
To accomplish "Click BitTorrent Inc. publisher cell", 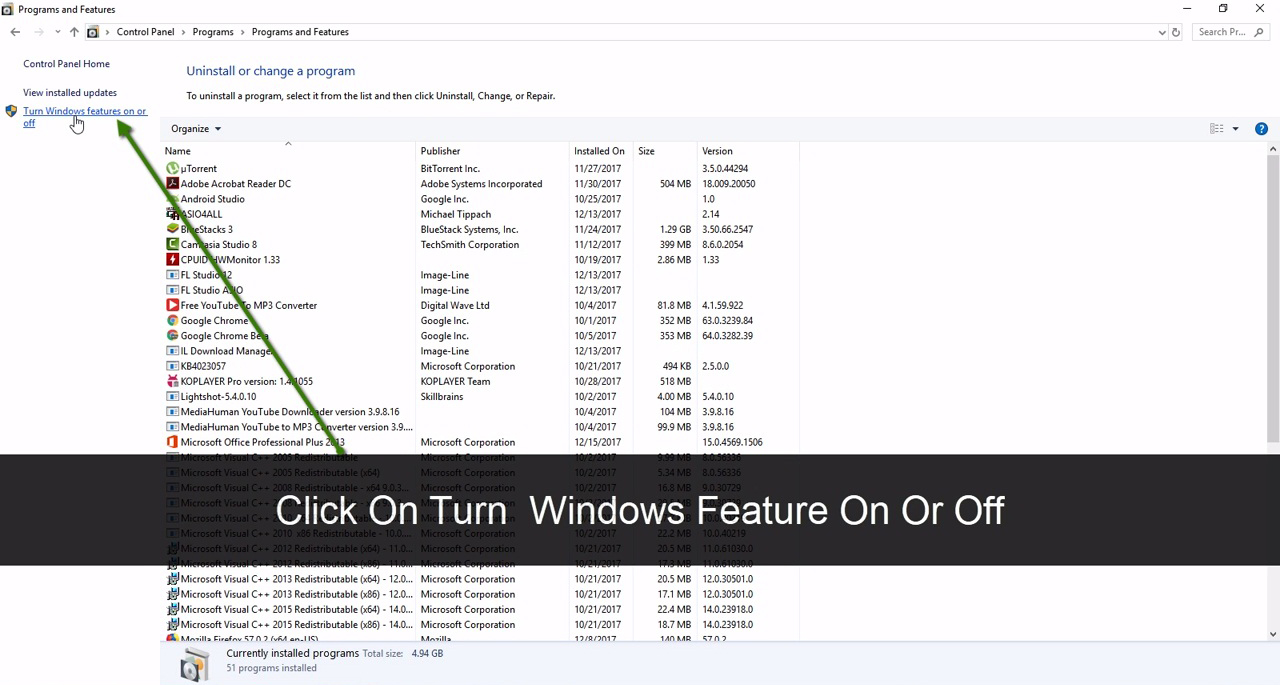I will click(x=450, y=169).
